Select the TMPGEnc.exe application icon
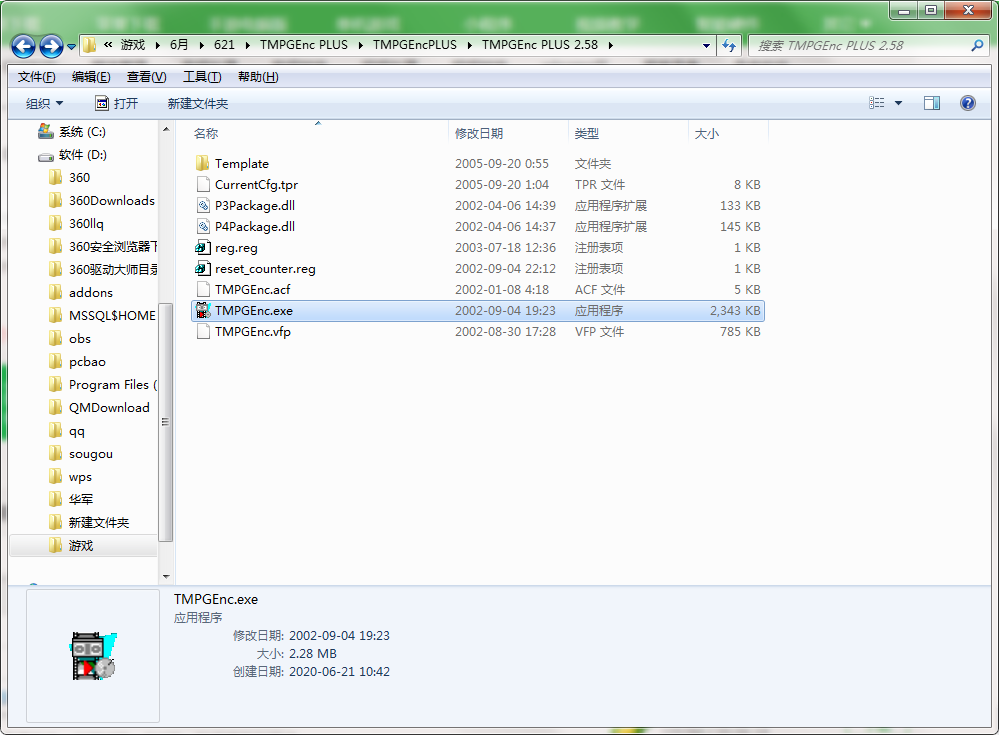Screen dimensions: 999x735 [203, 311]
